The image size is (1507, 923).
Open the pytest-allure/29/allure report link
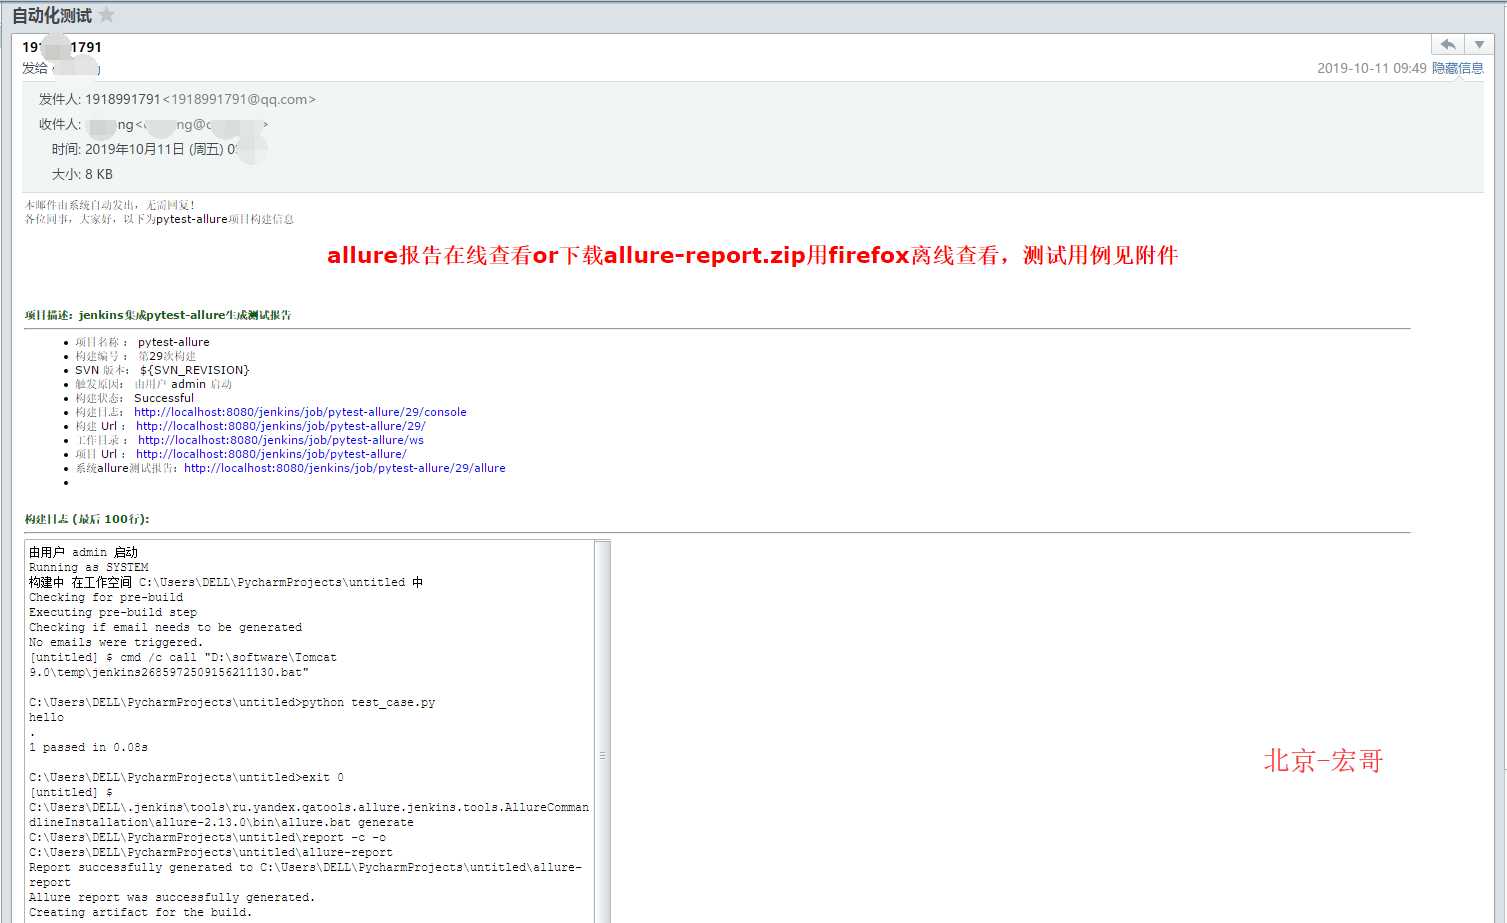pyautogui.click(x=345, y=468)
